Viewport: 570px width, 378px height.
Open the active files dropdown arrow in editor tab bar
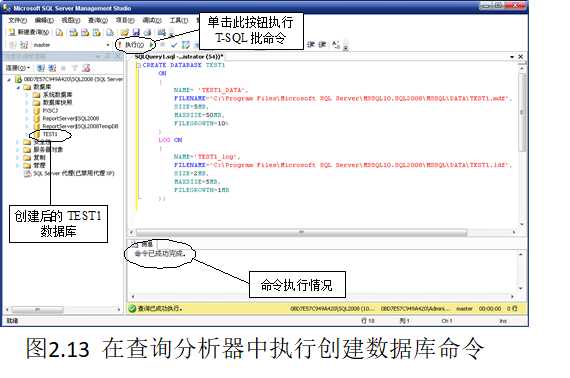point(512,57)
